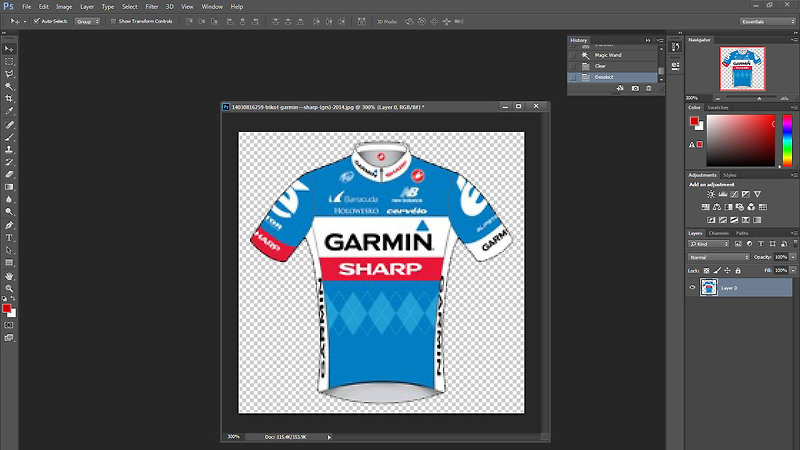Select the Zoom tool
Viewport: 800px width, 450px height.
tap(9, 289)
